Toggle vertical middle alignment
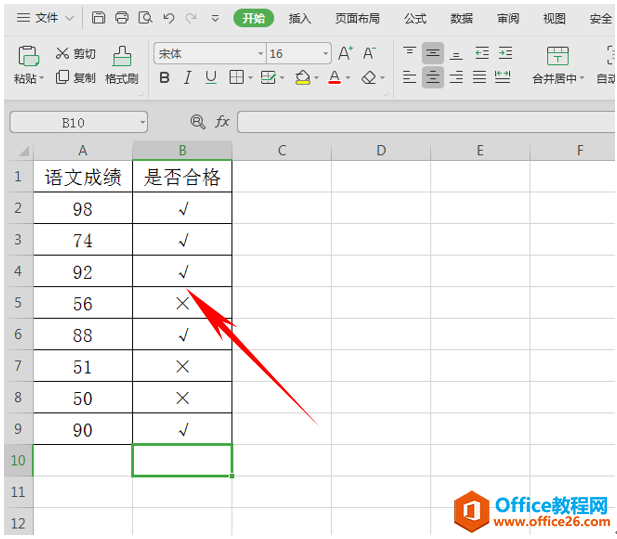Viewport: 617px width, 539px height. (433, 53)
